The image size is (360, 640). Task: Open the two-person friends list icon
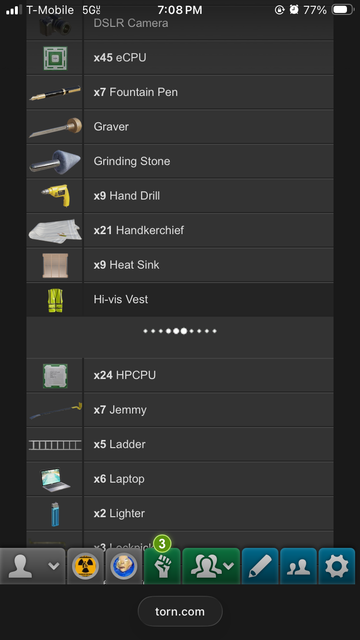[298, 567]
